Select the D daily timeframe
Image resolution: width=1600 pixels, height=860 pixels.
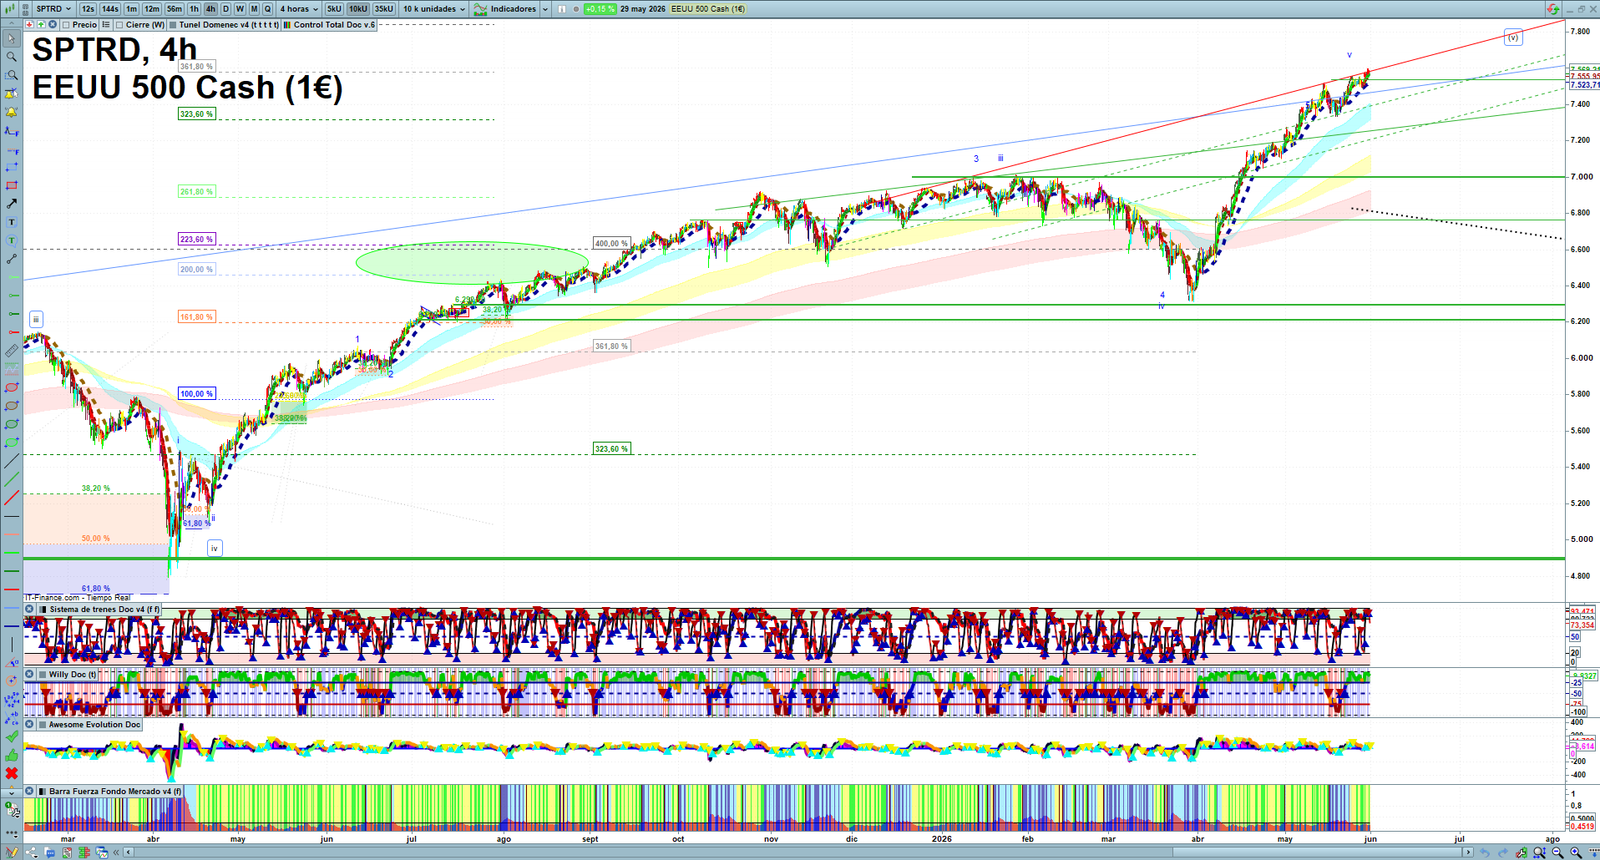[x=226, y=8]
